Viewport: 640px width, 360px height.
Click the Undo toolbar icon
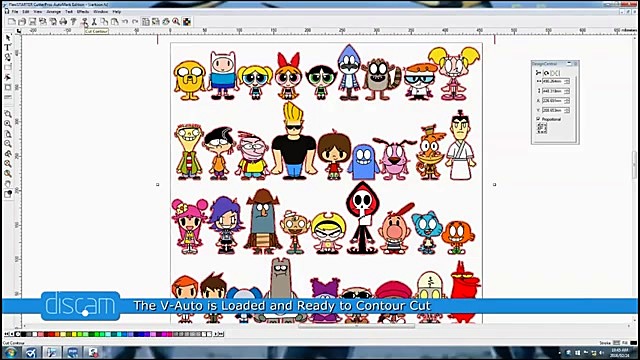(125, 22)
